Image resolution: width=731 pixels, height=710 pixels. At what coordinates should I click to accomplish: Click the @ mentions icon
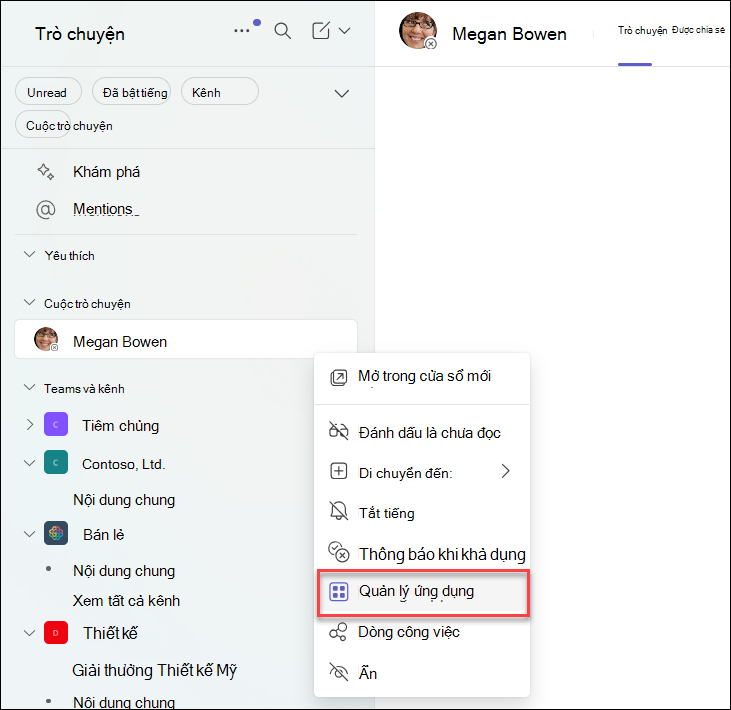pyautogui.click(x=46, y=209)
